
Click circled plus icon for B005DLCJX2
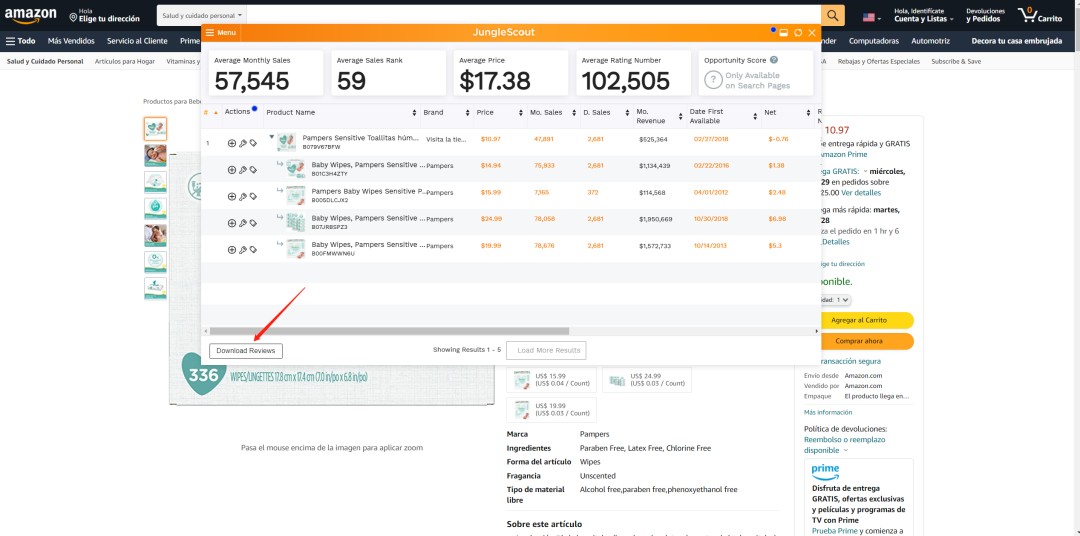231,196
